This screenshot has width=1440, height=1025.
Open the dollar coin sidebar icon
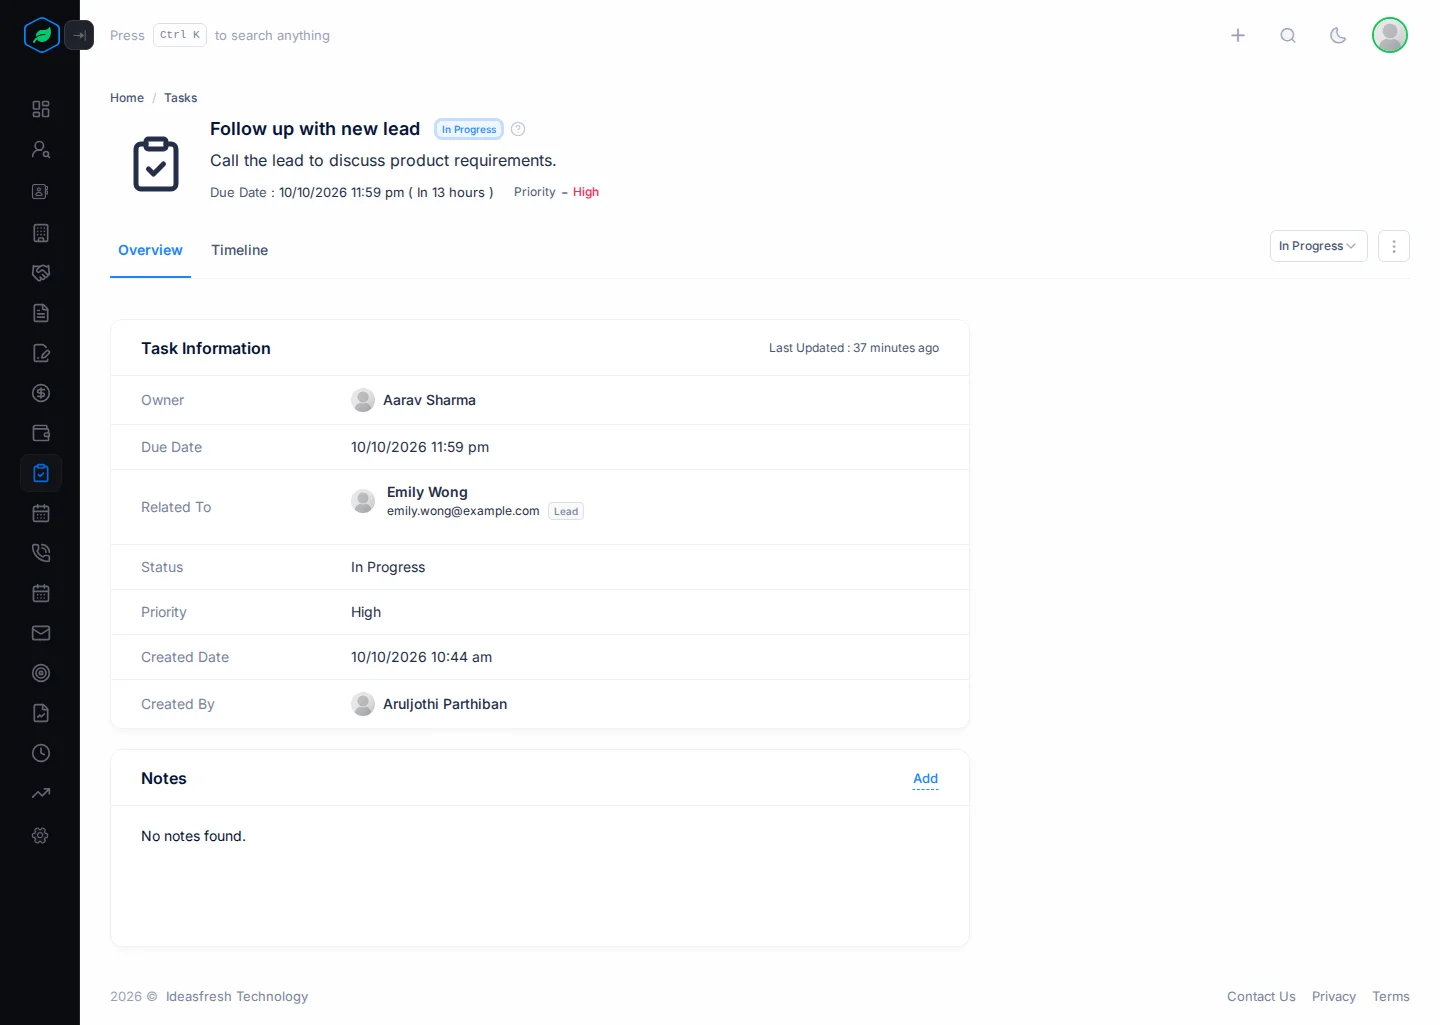[x=41, y=393]
